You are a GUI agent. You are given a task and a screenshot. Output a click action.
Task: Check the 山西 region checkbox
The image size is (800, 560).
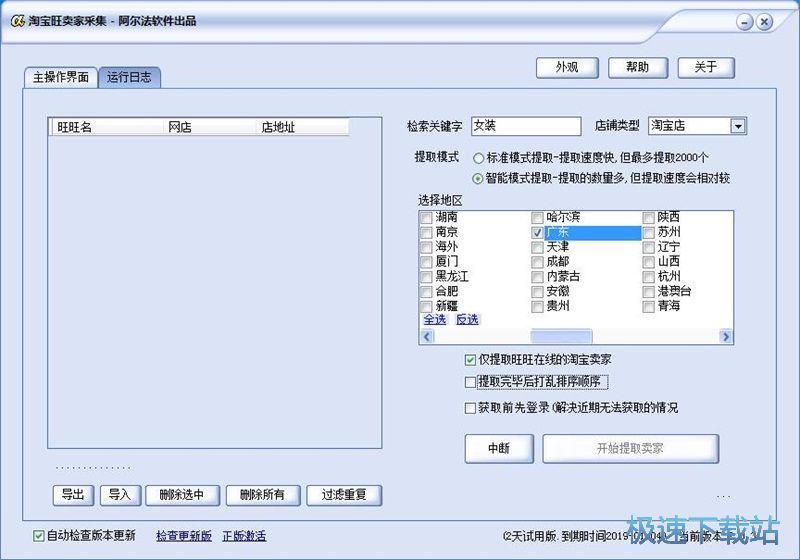tap(648, 262)
